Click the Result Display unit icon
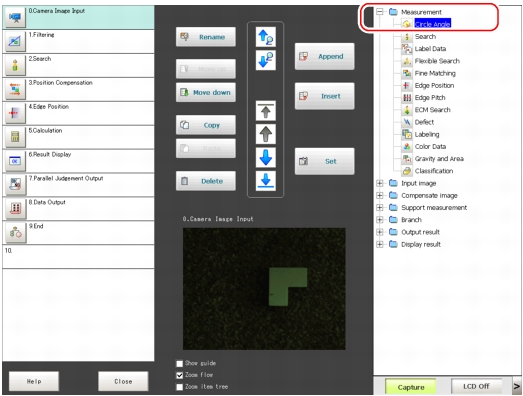The height and width of the screenshot is (396, 523). coord(15,161)
